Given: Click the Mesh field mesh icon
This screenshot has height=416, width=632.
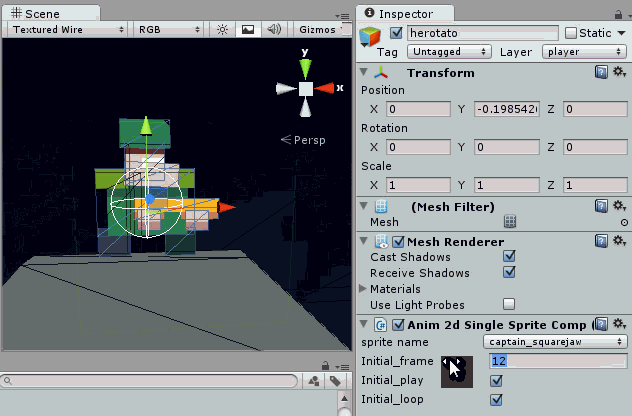Looking at the screenshot, I should click(x=509, y=222).
